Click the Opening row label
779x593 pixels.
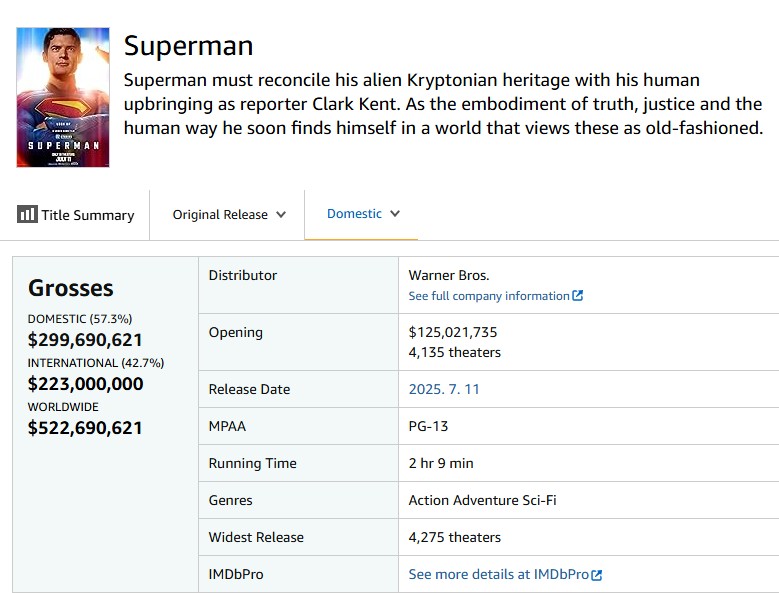pyautogui.click(x=235, y=333)
